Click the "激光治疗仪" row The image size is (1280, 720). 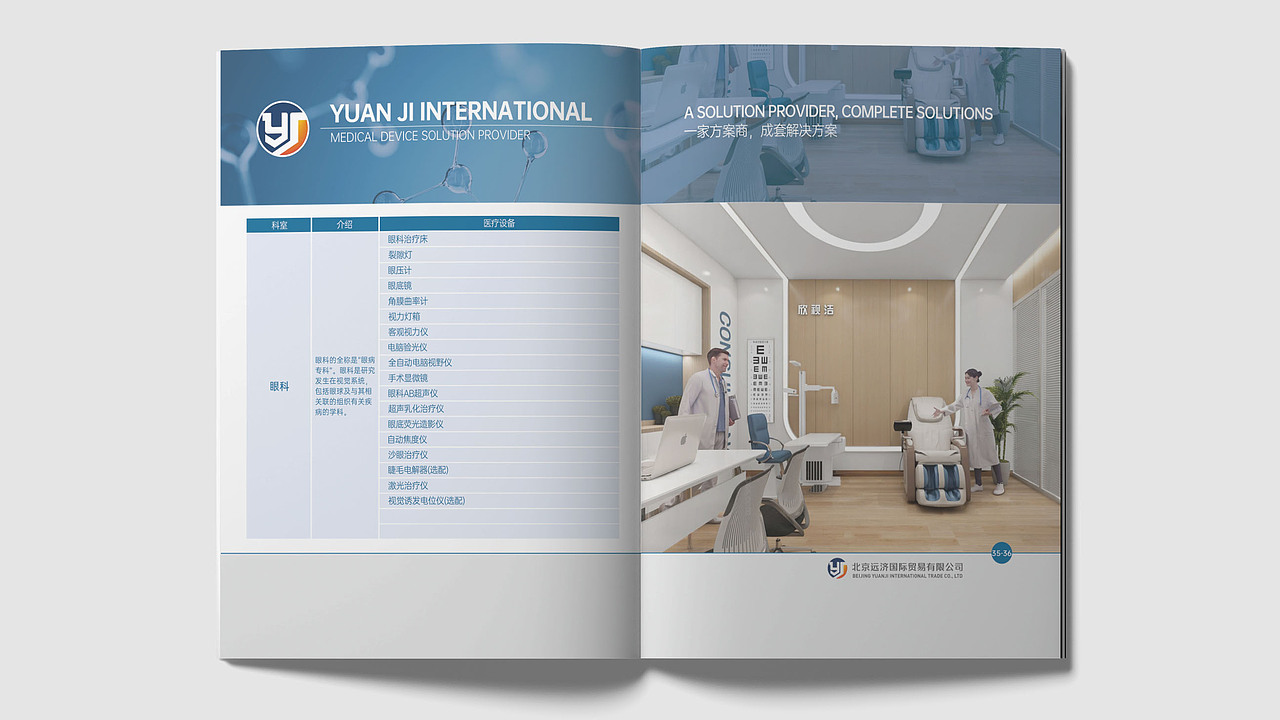[499, 485]
